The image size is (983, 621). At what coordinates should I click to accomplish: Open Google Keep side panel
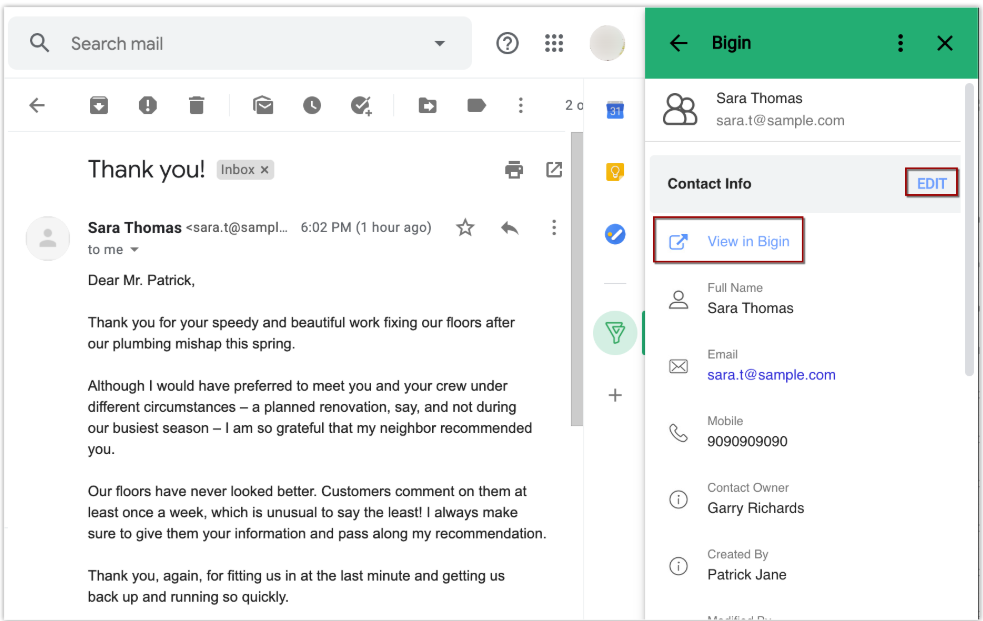coord(615,171)
